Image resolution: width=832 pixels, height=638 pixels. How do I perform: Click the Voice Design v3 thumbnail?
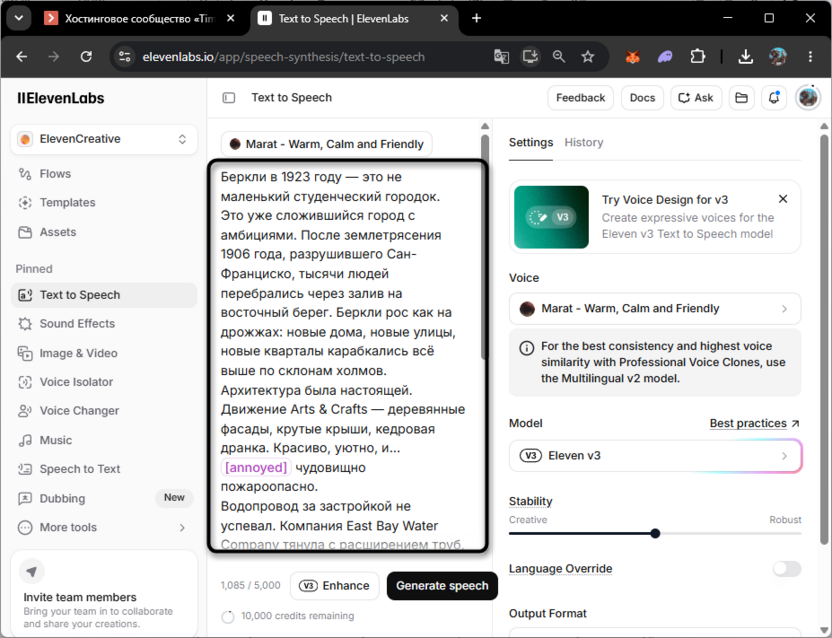coord(551,217)
